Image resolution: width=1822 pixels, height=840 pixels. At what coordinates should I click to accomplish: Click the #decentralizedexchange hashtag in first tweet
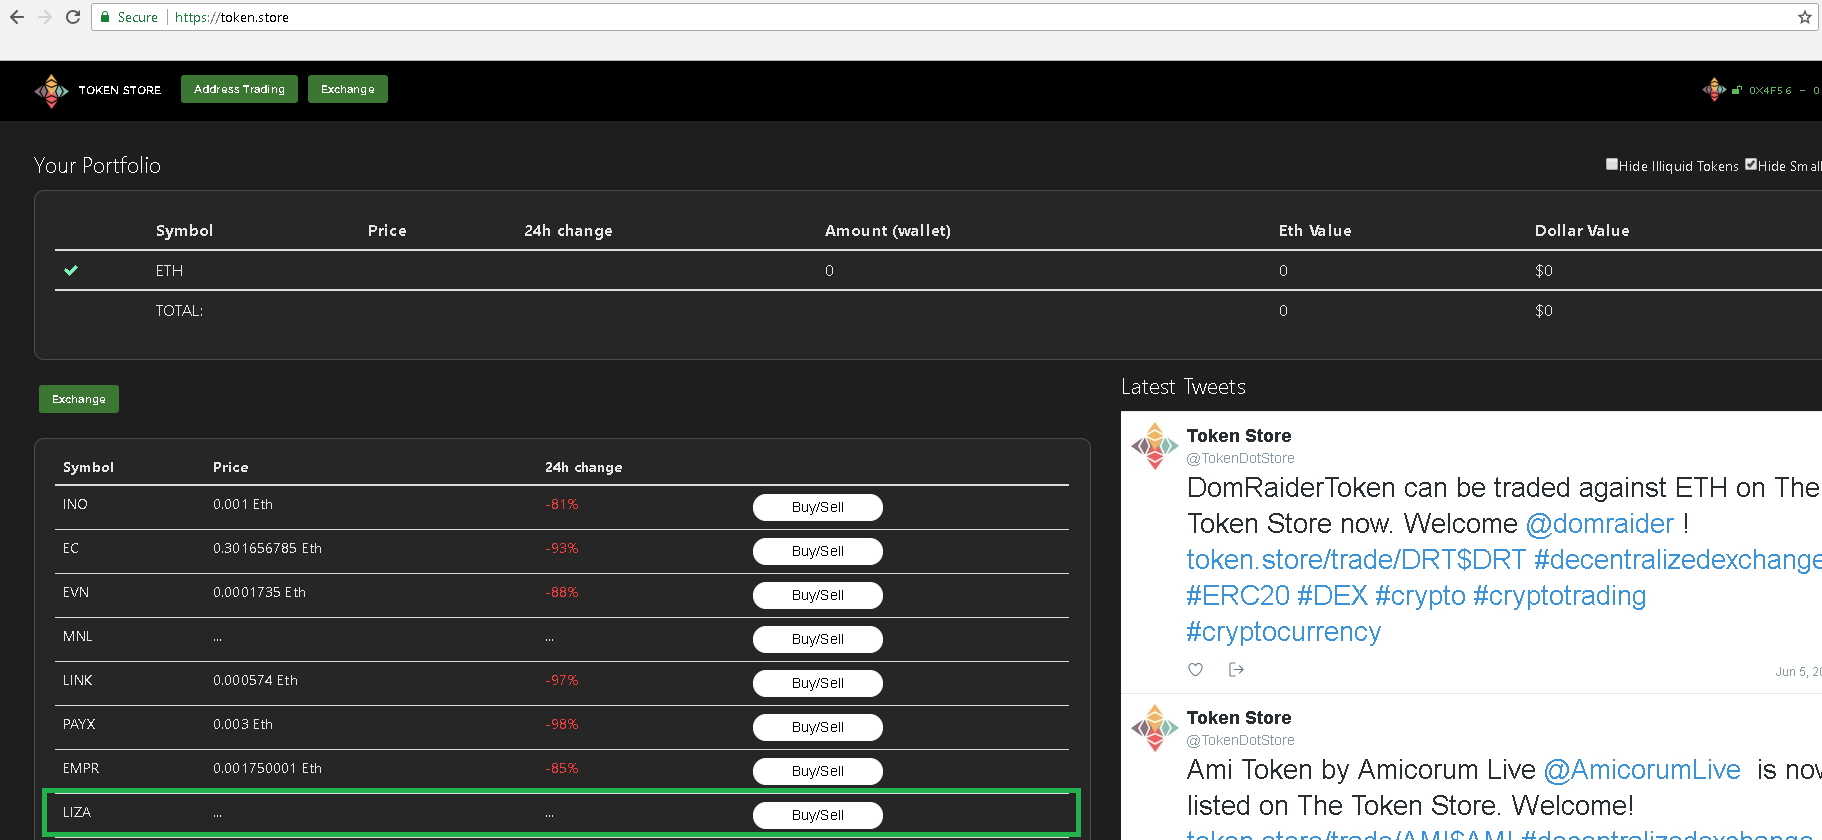(1678, 559)
